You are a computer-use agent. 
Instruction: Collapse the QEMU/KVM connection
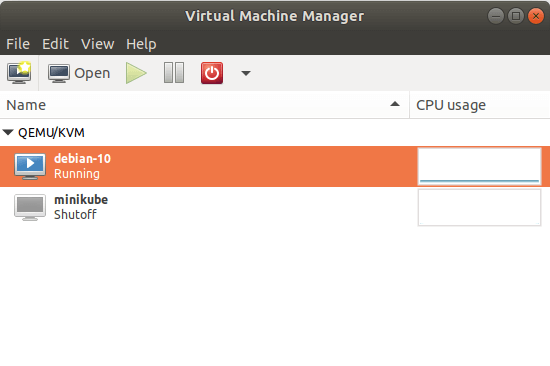tap(8, 133)
